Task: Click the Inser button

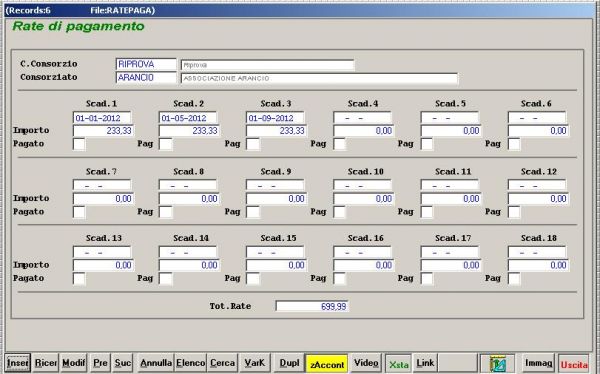Action: [x=18, y=363]
